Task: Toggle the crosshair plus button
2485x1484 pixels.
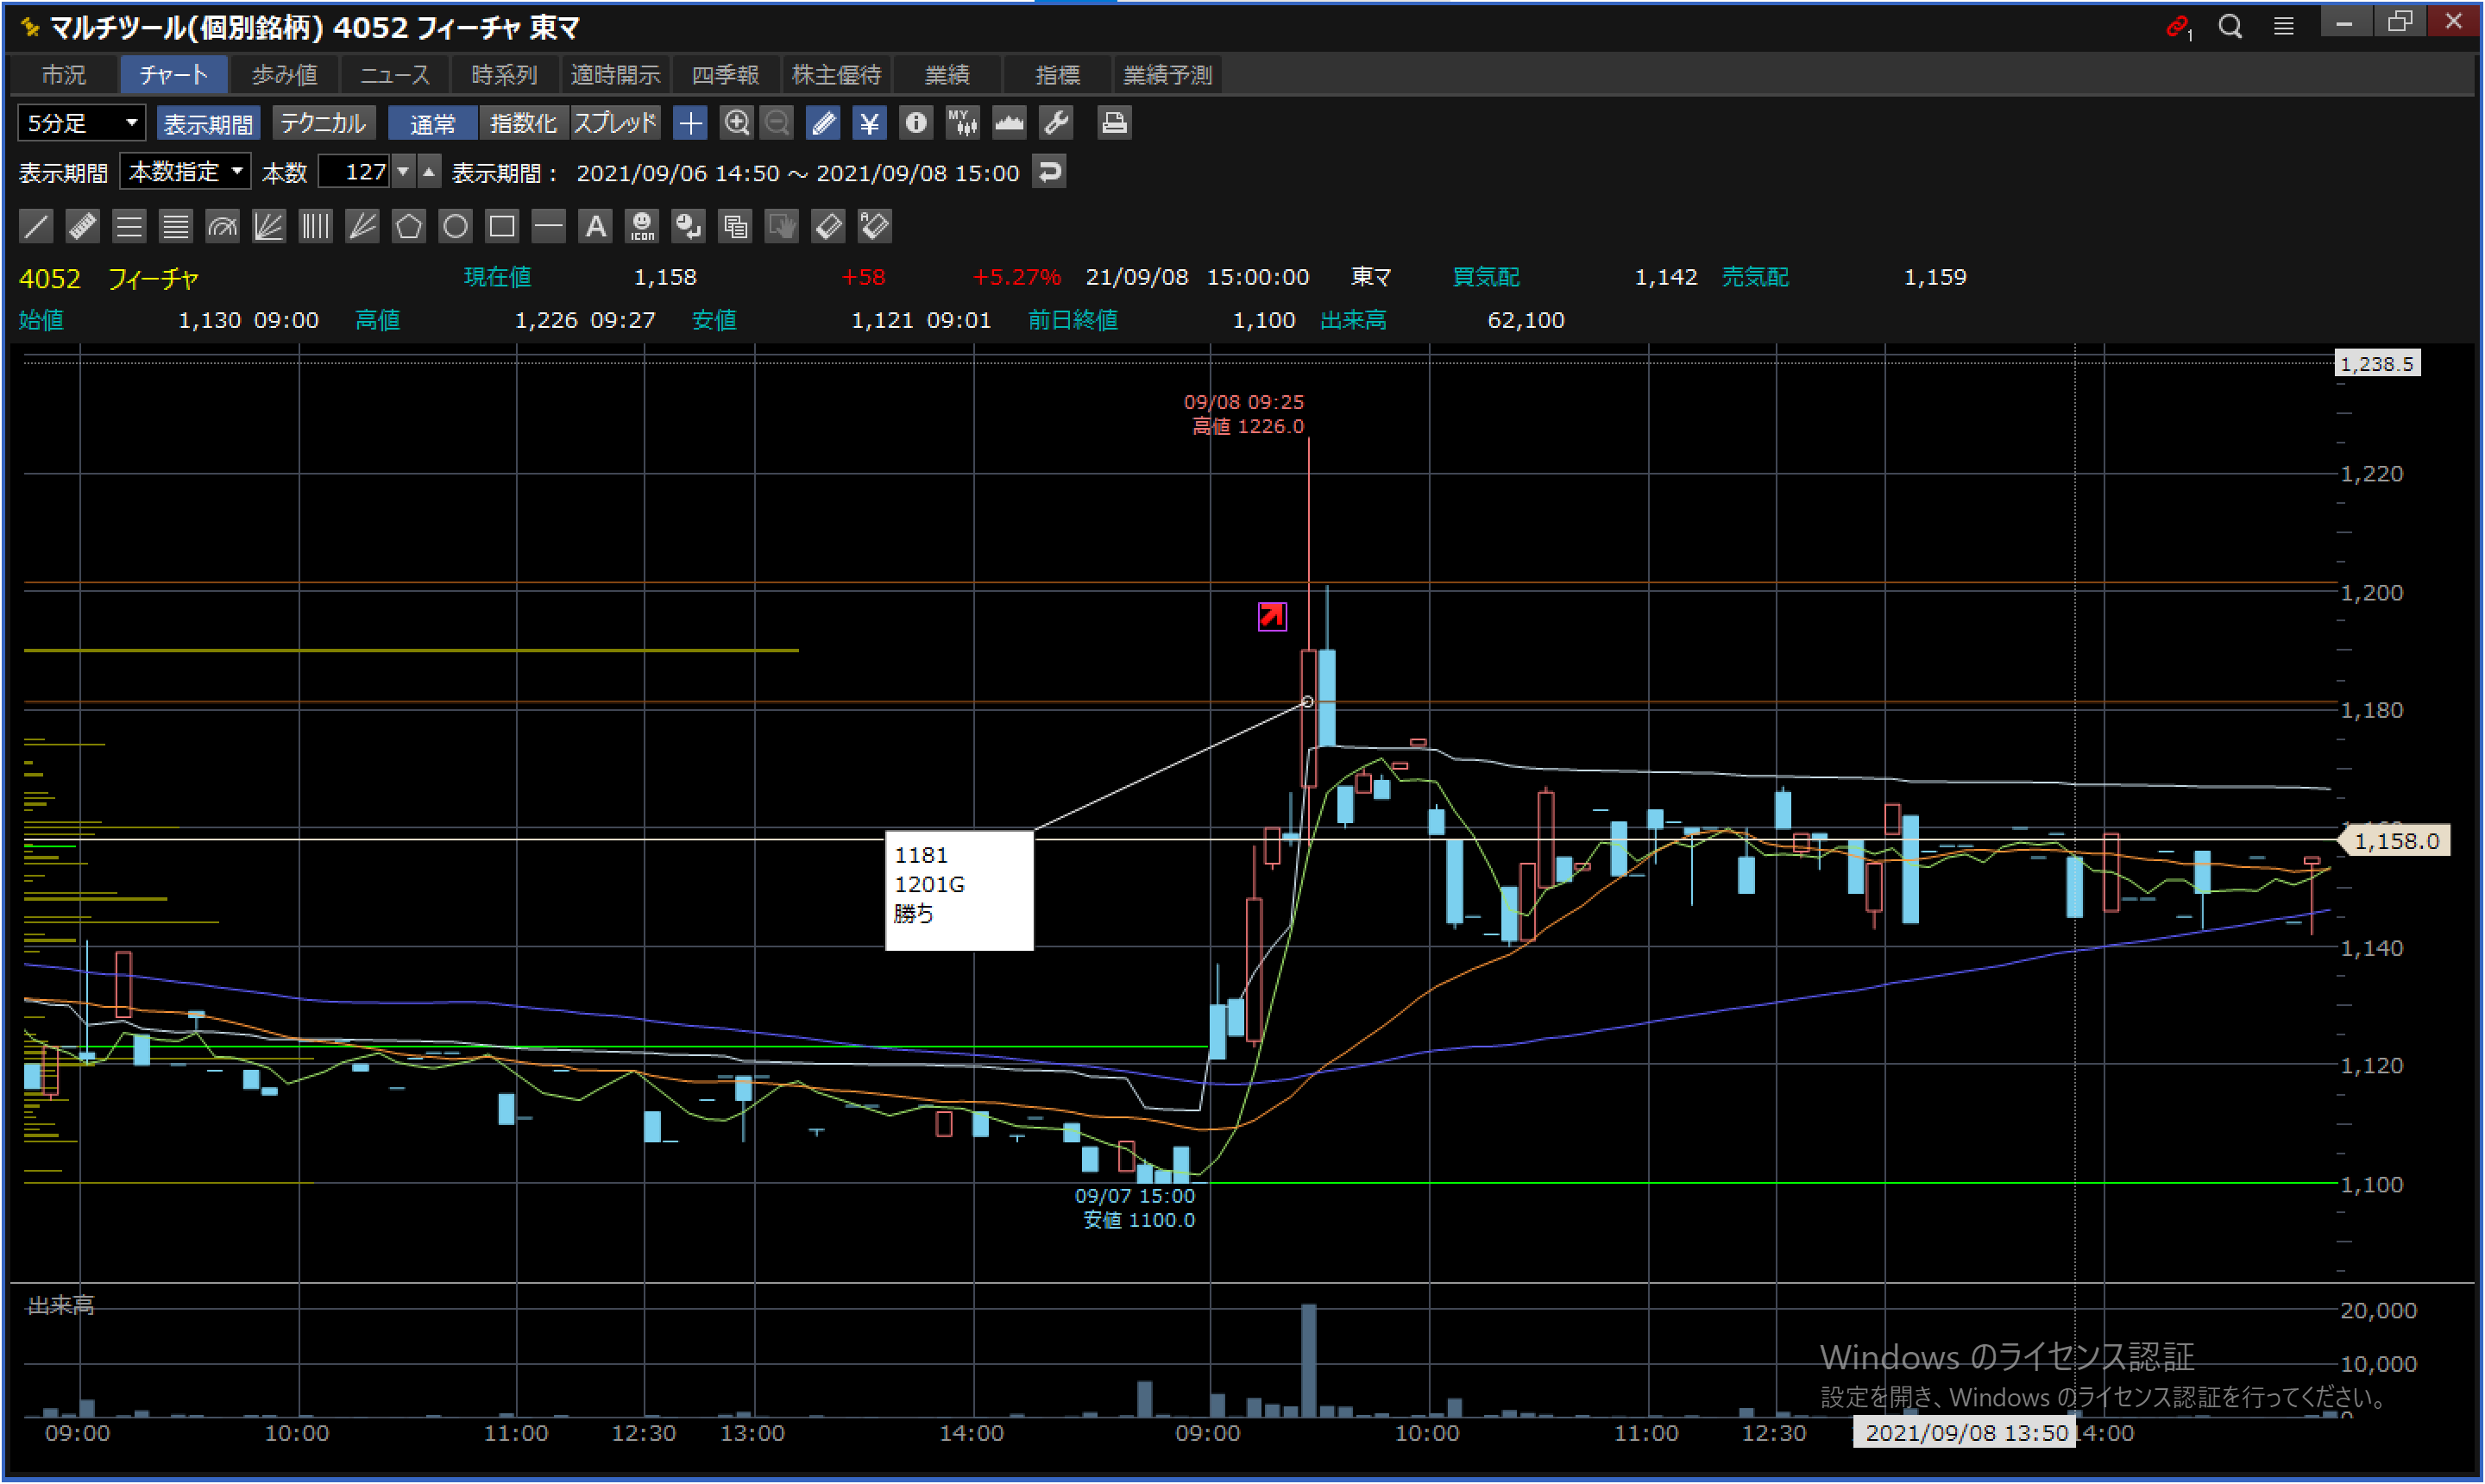Action: click(690, 123)
